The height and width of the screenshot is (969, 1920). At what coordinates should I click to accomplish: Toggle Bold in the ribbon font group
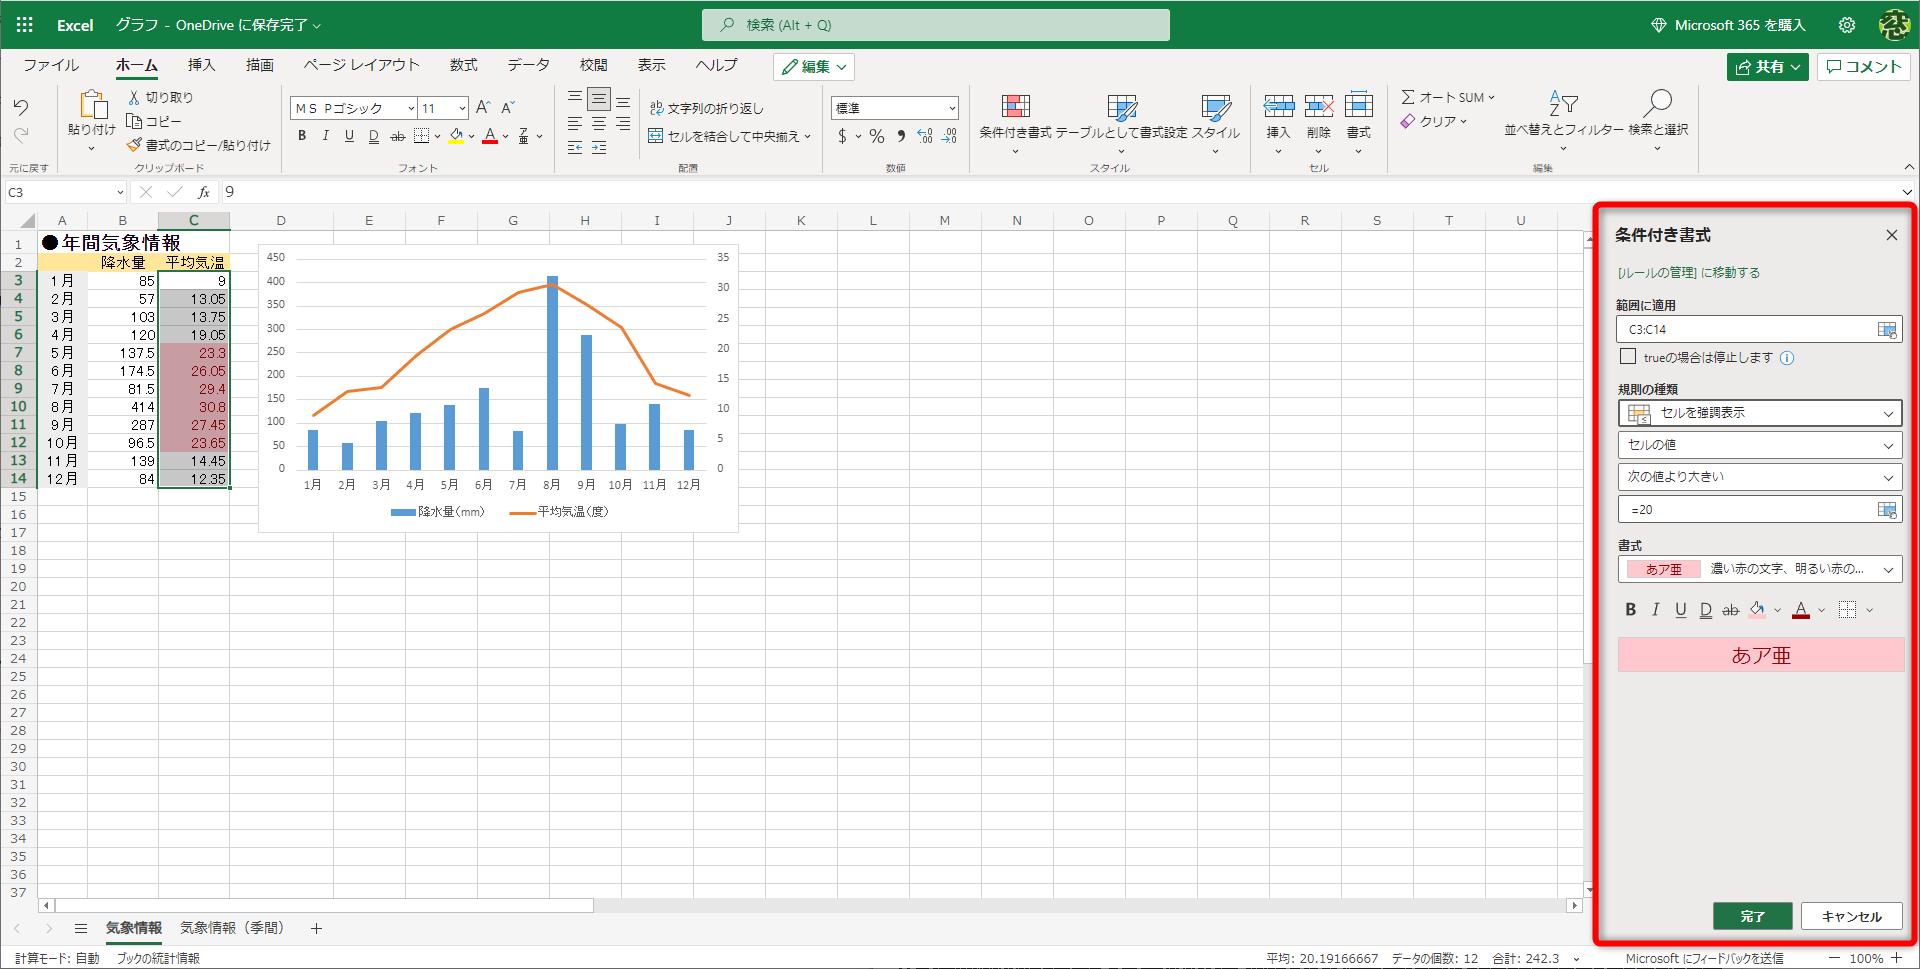tap(302, 136)
